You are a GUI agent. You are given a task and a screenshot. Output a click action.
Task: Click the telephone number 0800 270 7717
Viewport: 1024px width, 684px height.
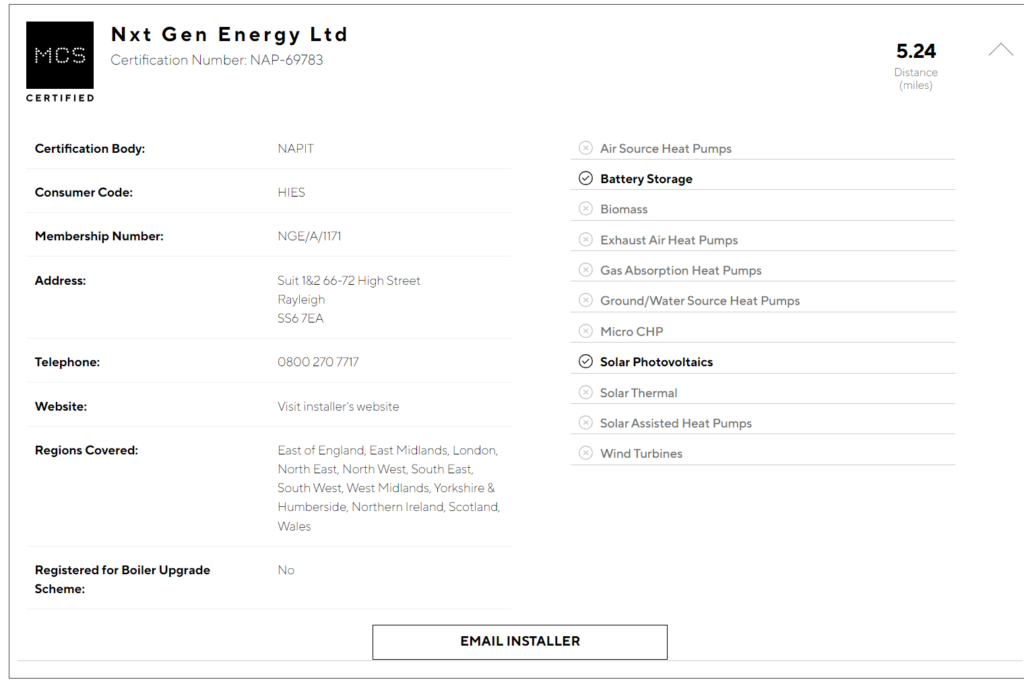[x=318, y=362]
